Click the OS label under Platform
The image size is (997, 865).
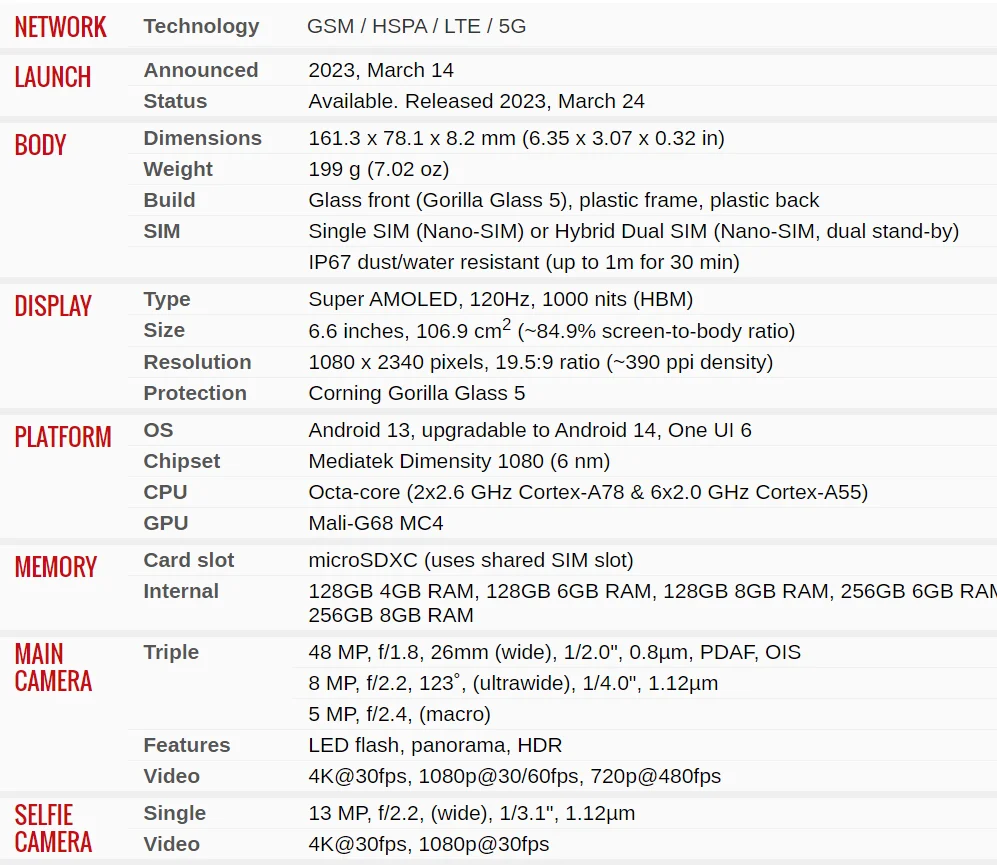click(x=158, y=430)
